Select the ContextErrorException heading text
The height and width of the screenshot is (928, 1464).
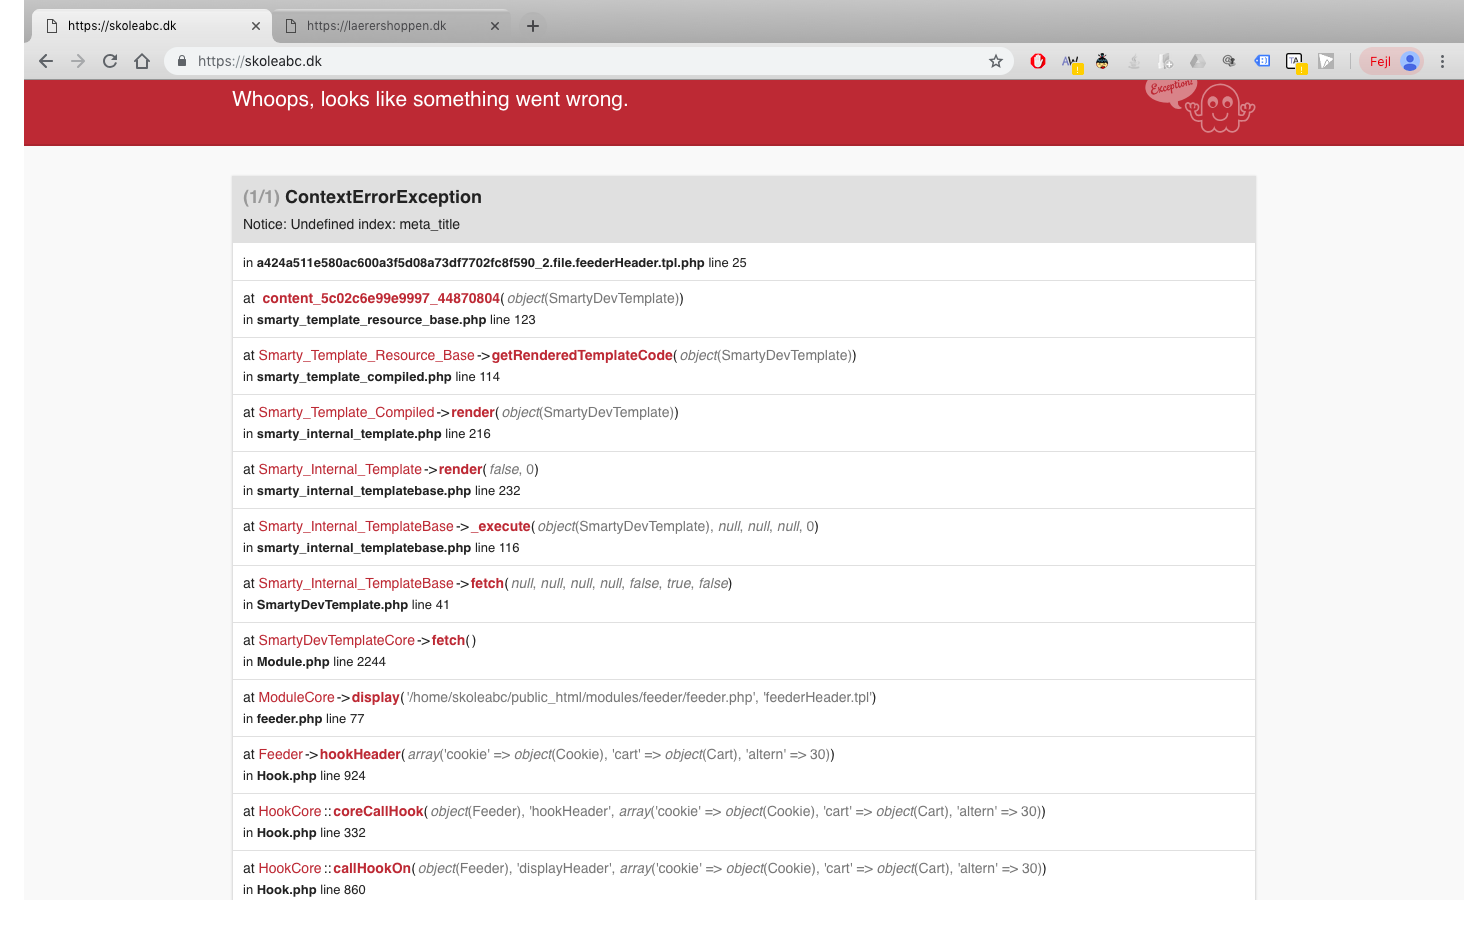click(383, 197)
